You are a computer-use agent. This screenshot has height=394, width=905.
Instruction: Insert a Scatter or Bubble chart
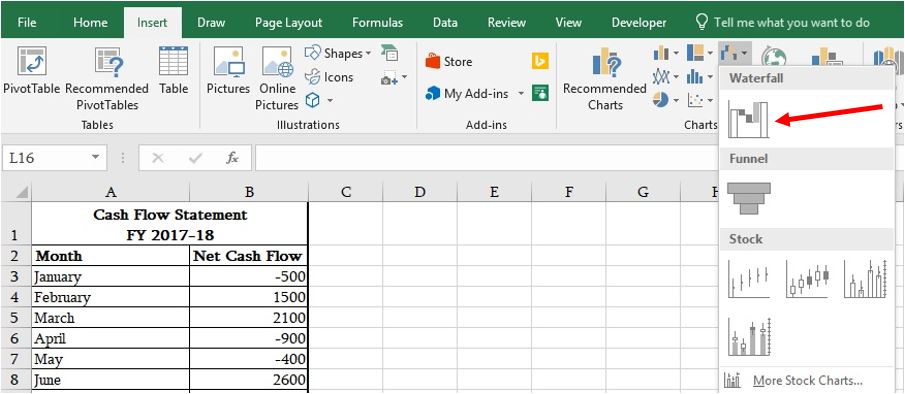(695, 100)
